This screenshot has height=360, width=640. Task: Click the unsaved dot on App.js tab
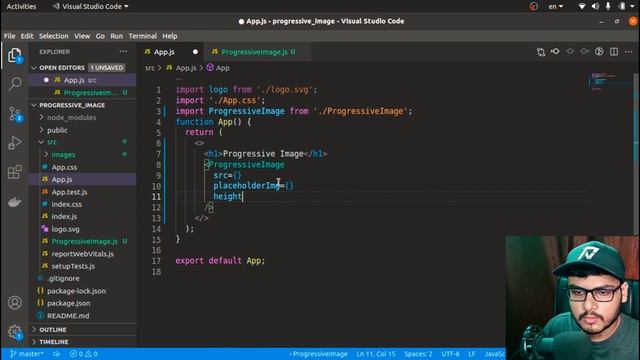(195, 52)
